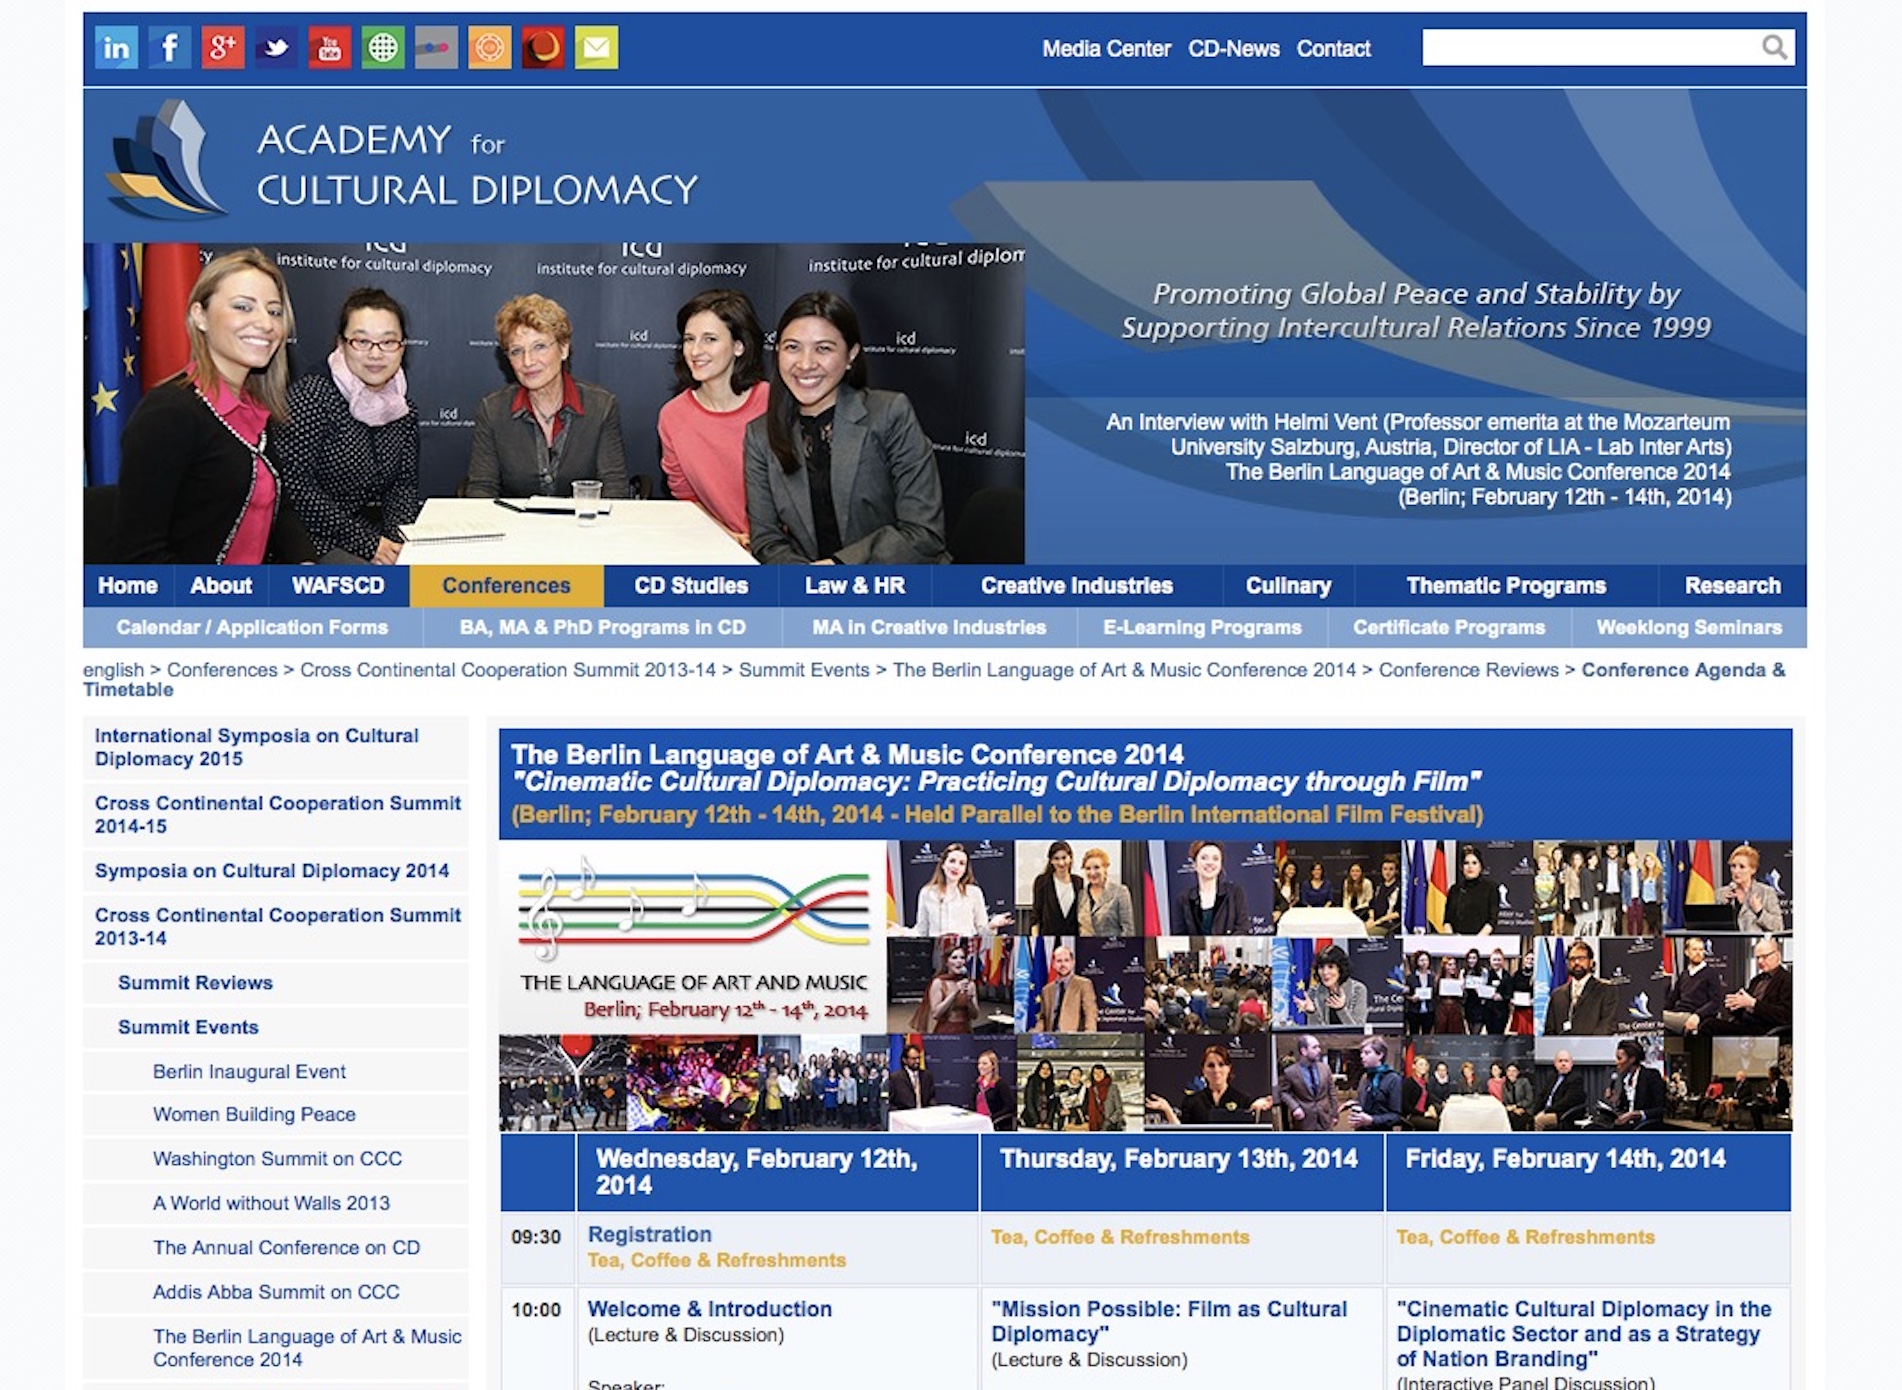Open the LinkedIn social icon
This screenshot has width=1902, height=1390.
(x=116, y=48)
